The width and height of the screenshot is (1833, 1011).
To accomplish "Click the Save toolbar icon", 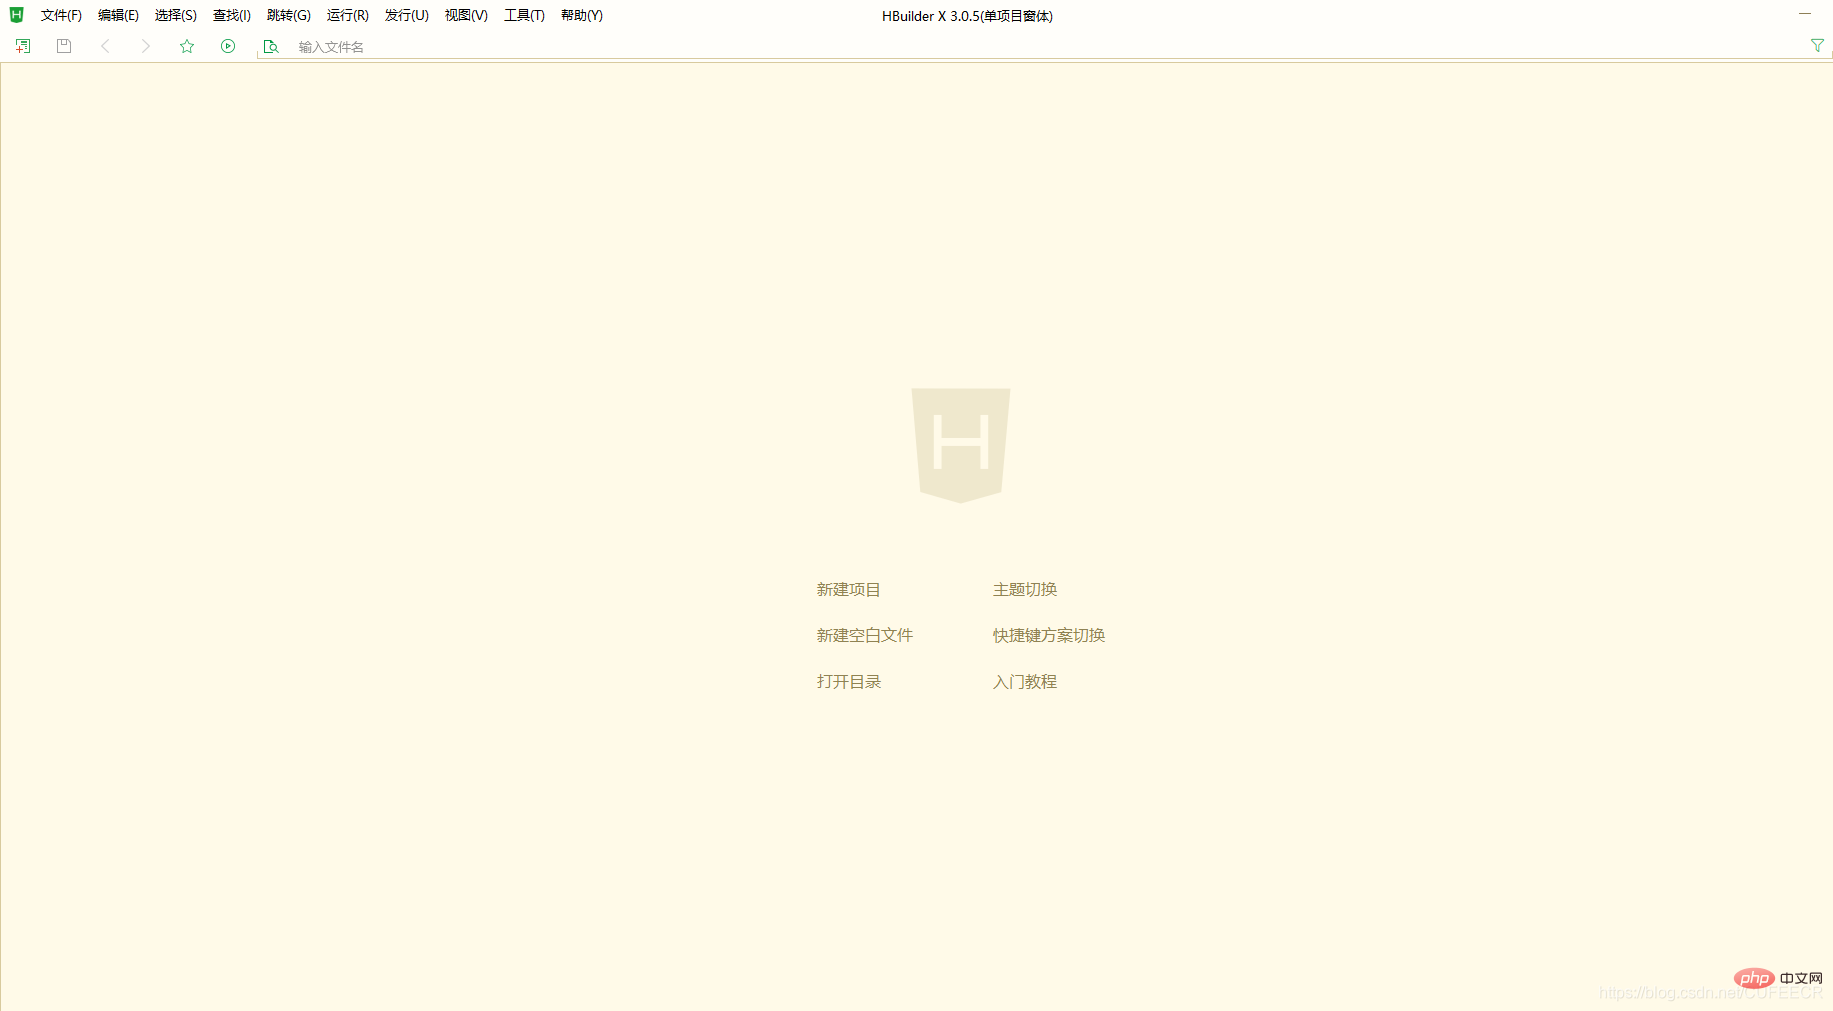I will [63, 45].
